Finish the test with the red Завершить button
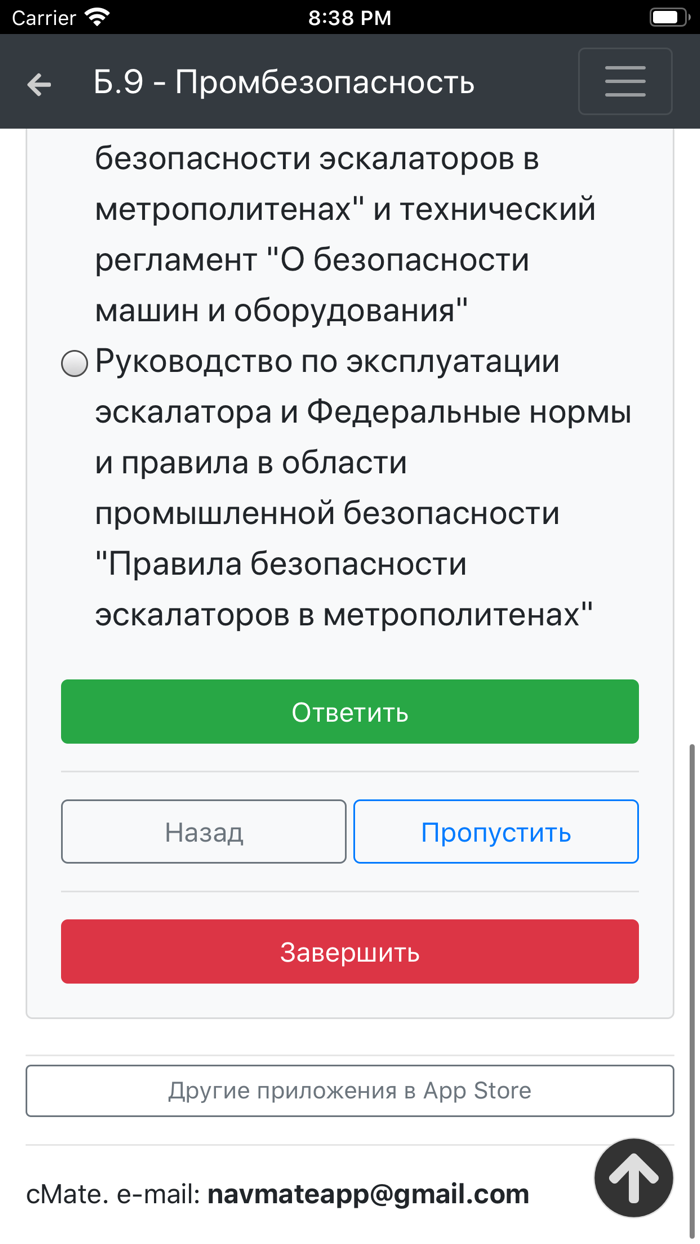 350,951
